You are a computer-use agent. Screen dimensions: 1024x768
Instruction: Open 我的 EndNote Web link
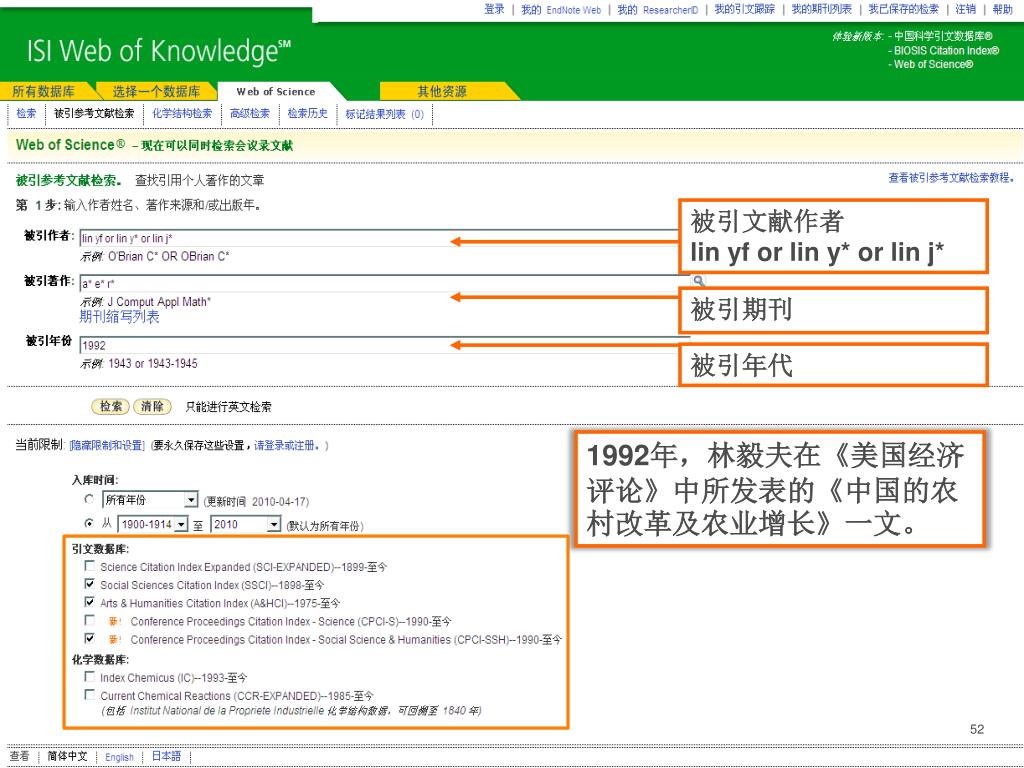tap(561, 10)
